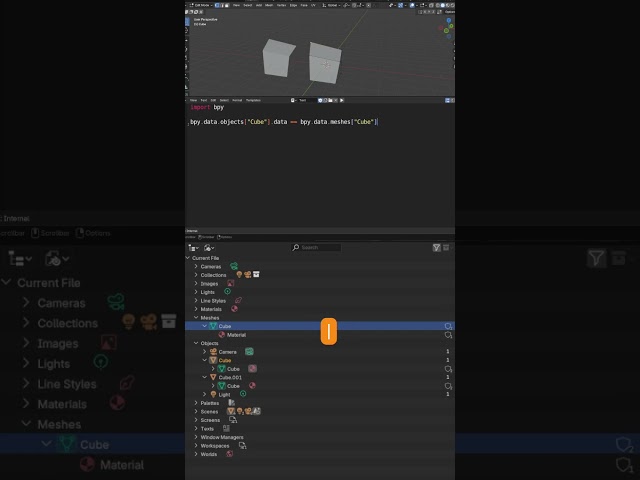
Task: Select Cube.001 in the Objects tree
Action: [x=230, y=377]
